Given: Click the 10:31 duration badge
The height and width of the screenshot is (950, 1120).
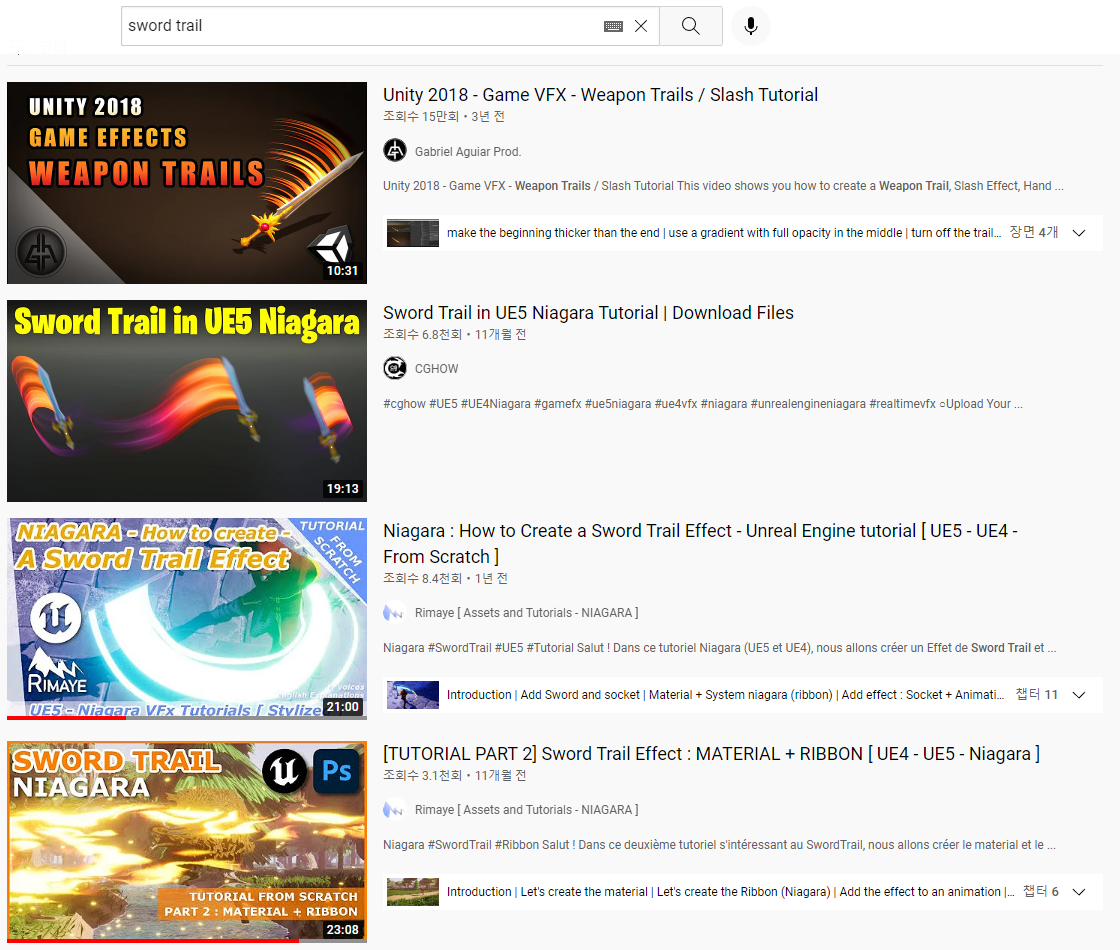Looking at the screenshot, I should [x=342, y=271].
